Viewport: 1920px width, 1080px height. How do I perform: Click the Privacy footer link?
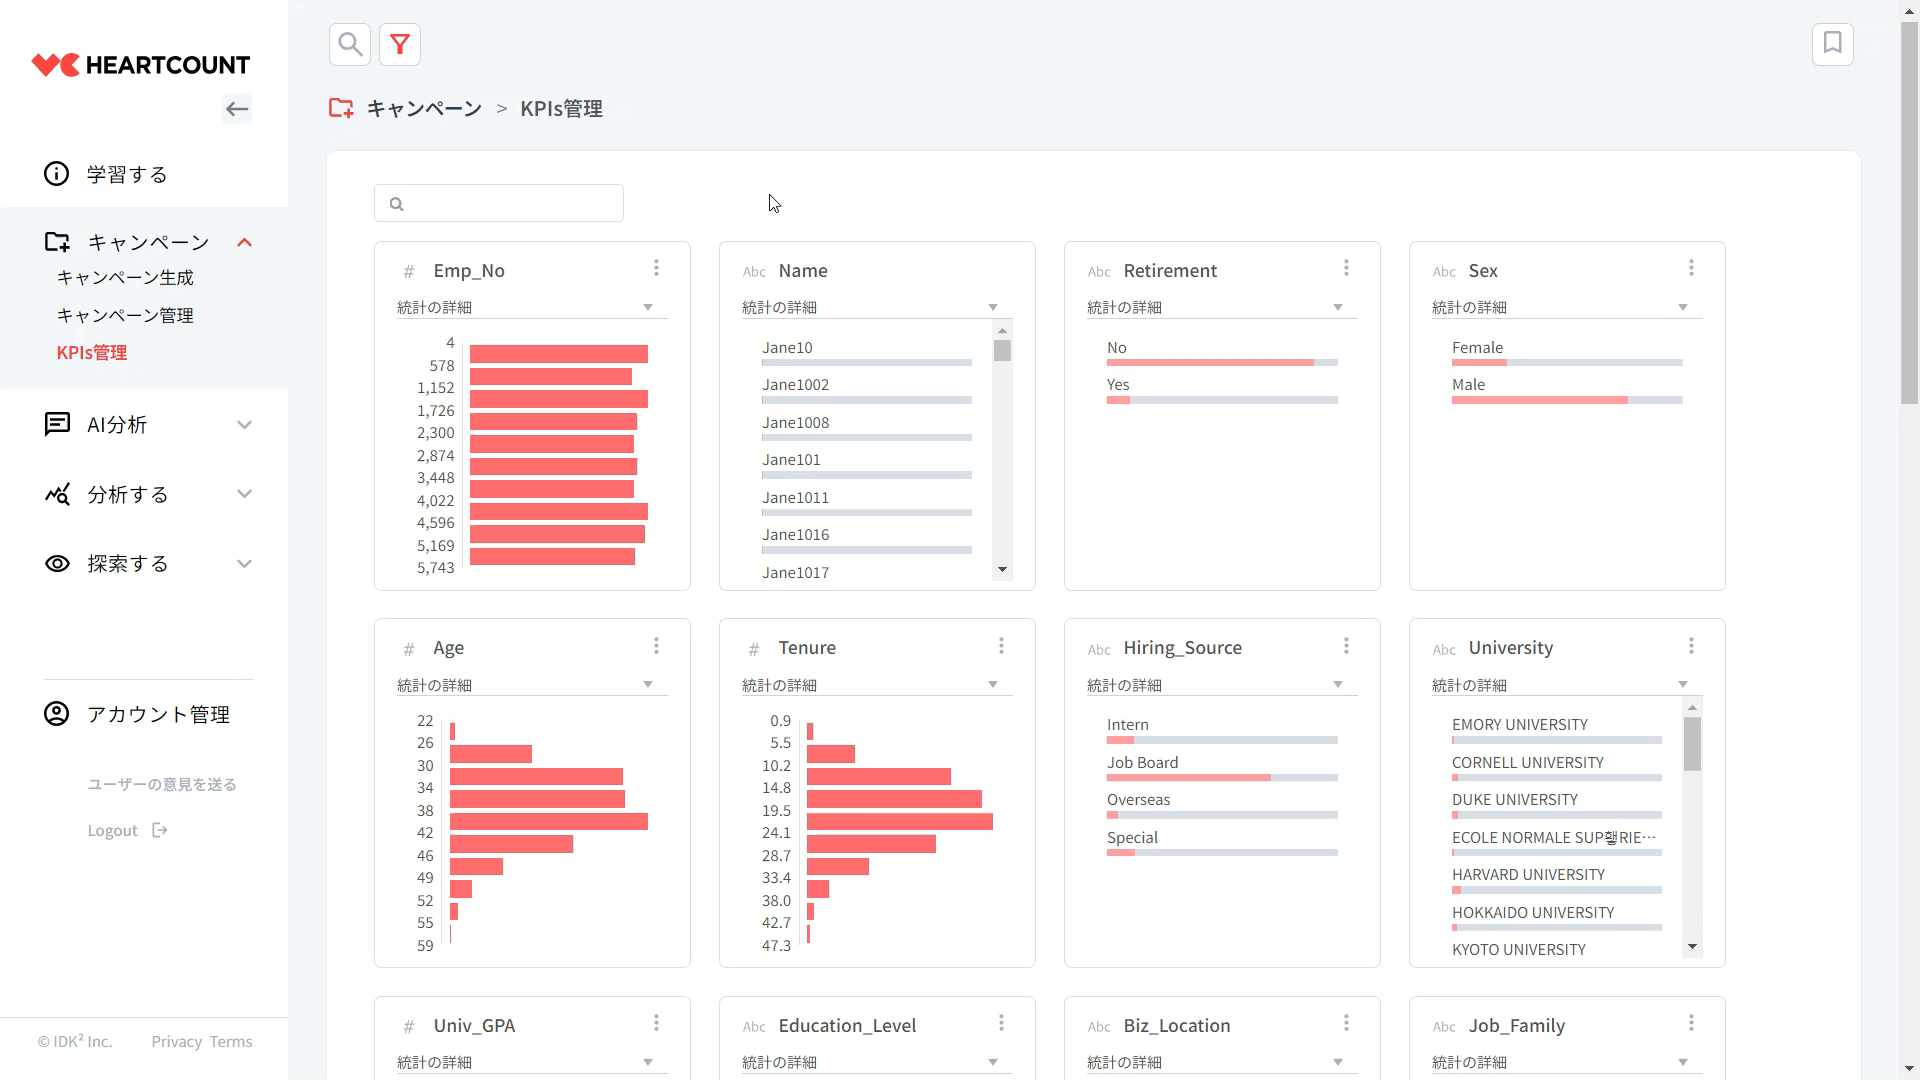176,1041
